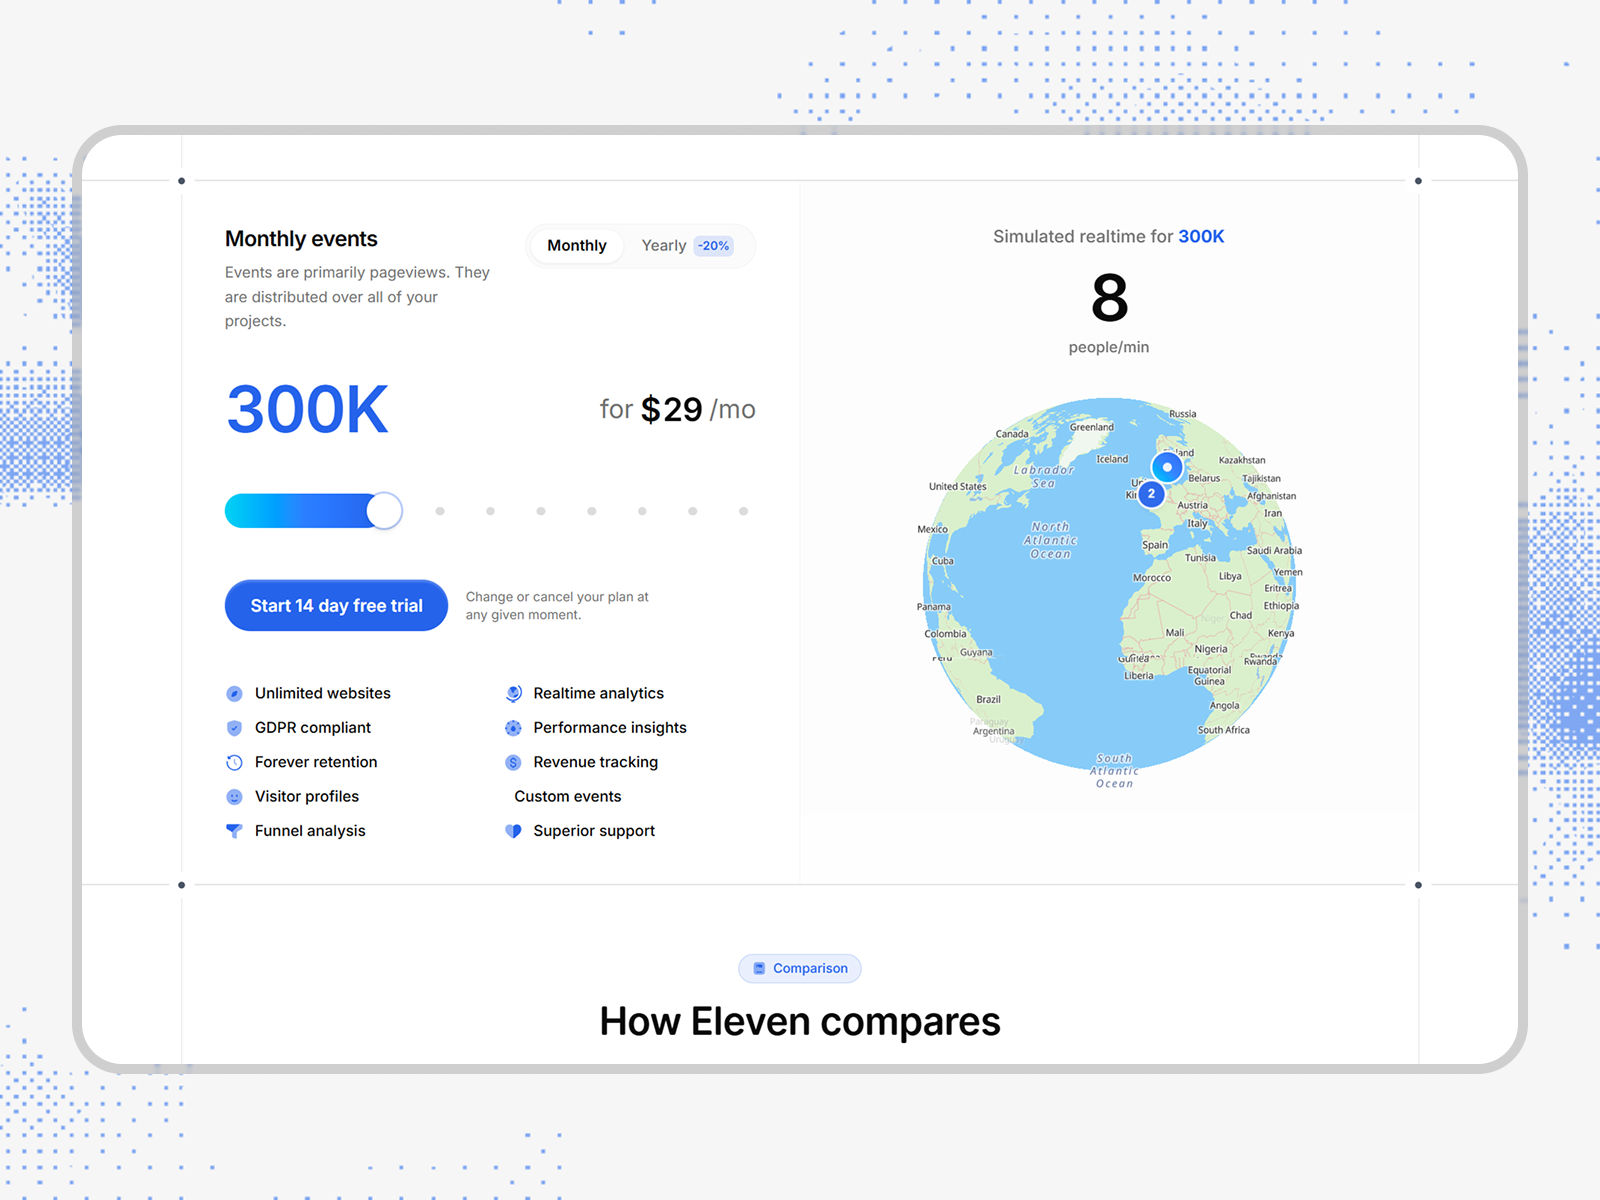The image size is (1600, 1200).
Task: Click the Forever retention clock icon
Action: (x=234, y=762)
